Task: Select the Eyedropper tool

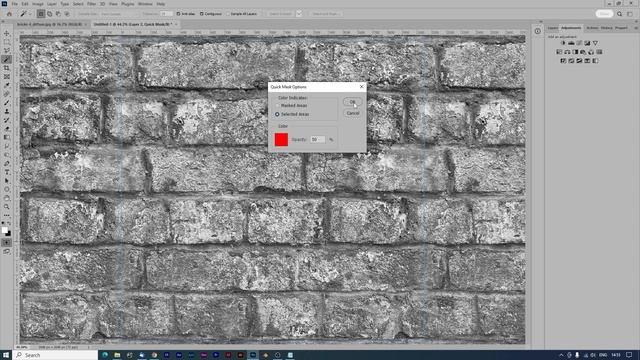Action: tap(7, 85)
